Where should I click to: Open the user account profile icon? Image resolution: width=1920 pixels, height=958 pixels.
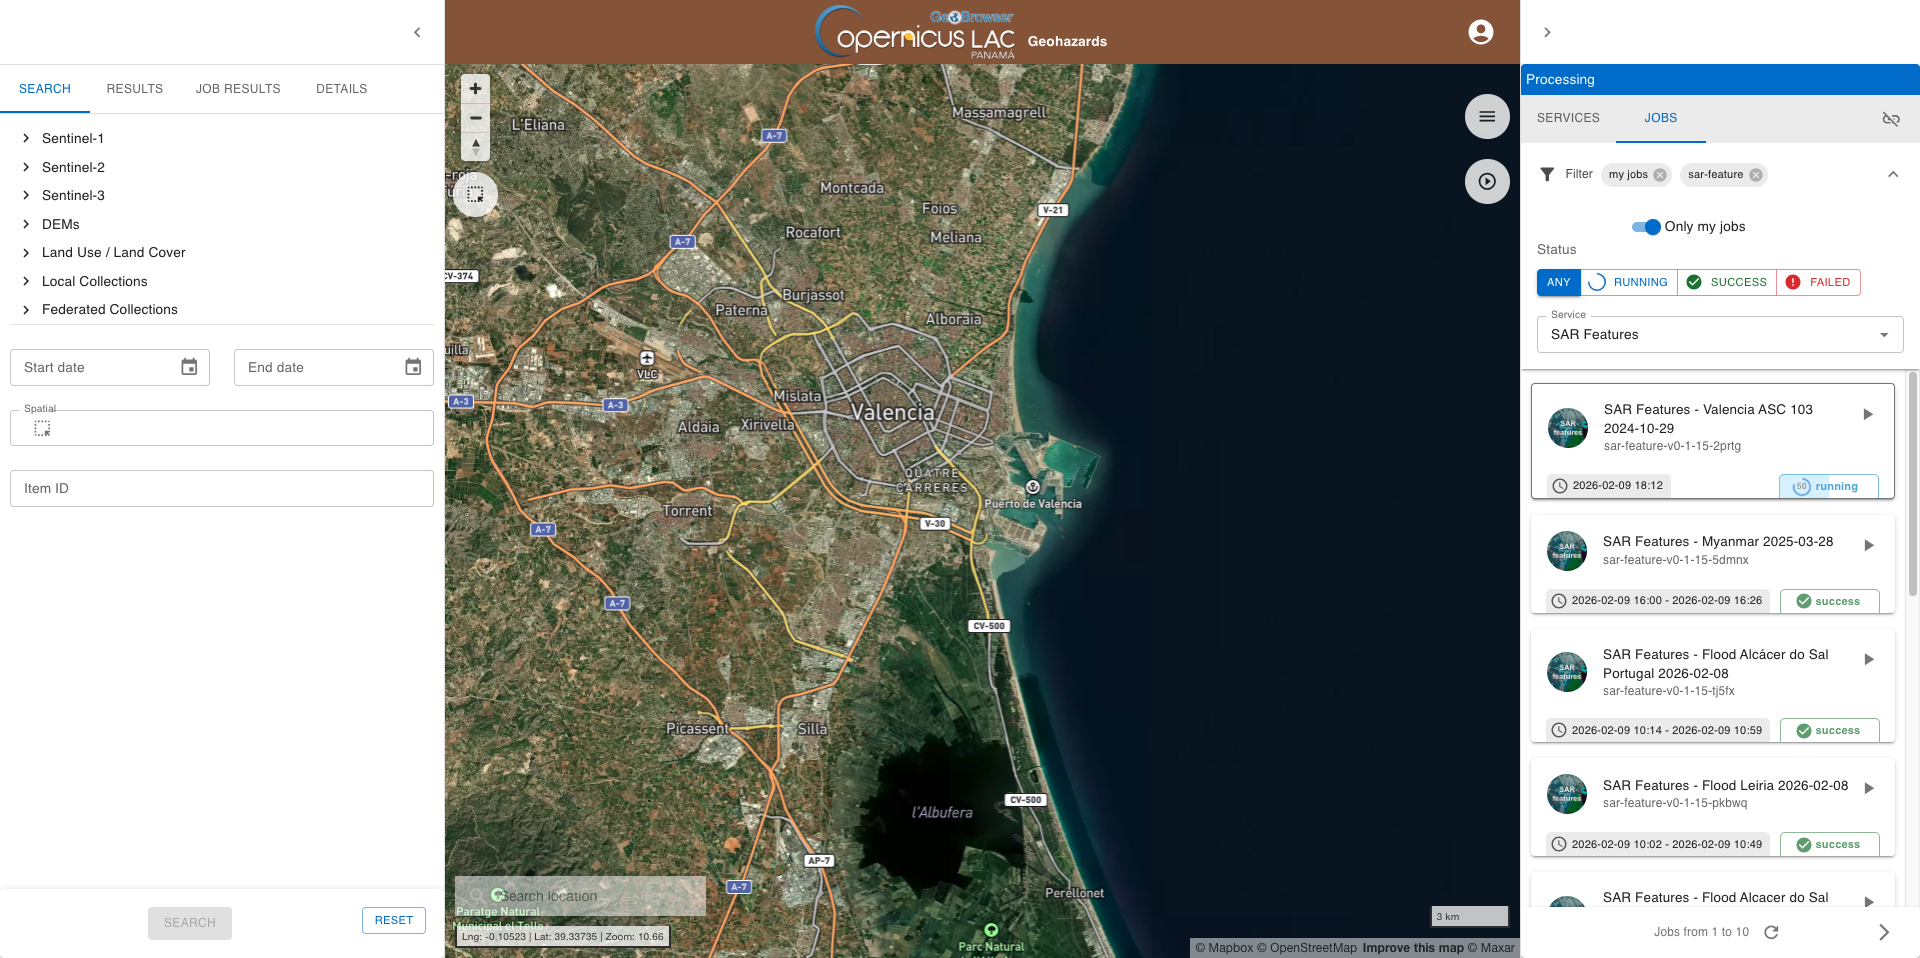(x=1481, y=32)
